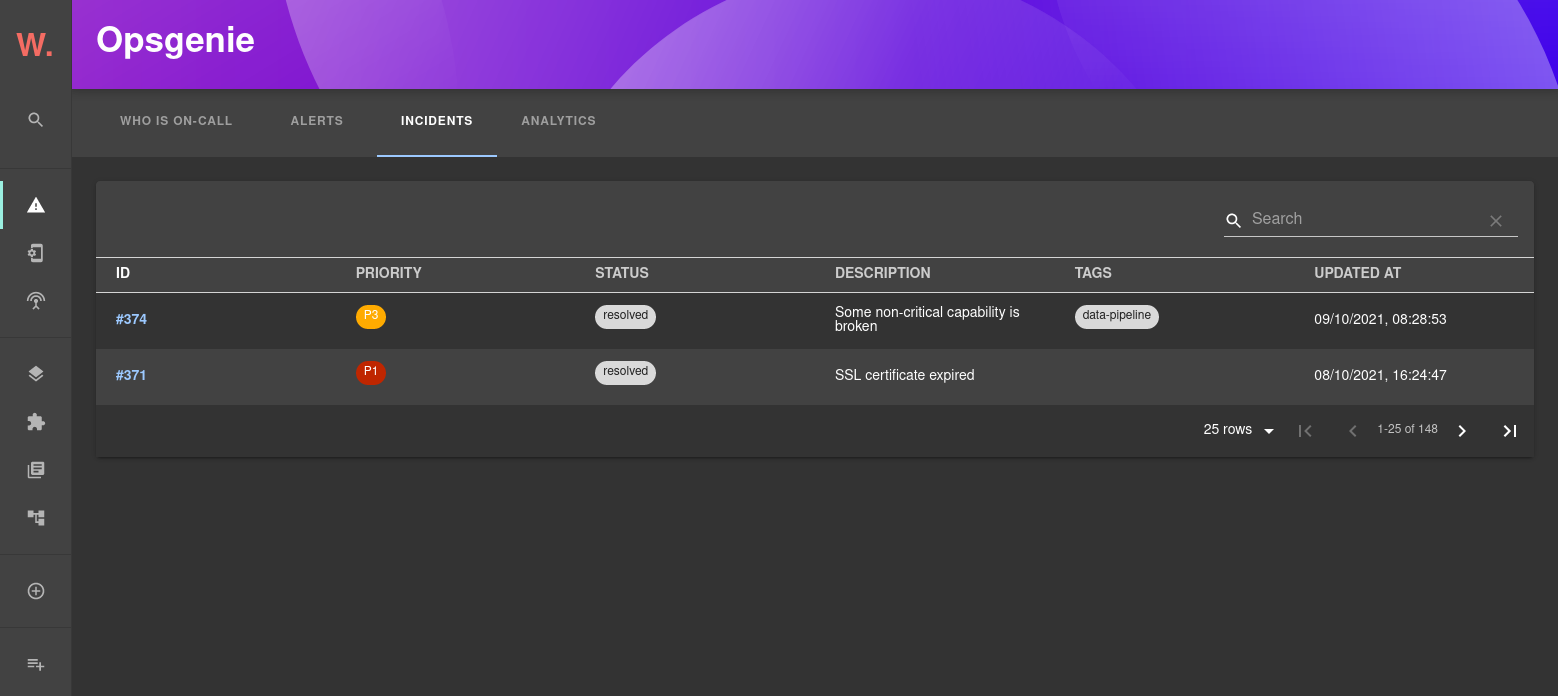Screen dimensions: 1558x696
Task: Click the STATUS column header
Action: pyautogui.click(x=622, y=273)
